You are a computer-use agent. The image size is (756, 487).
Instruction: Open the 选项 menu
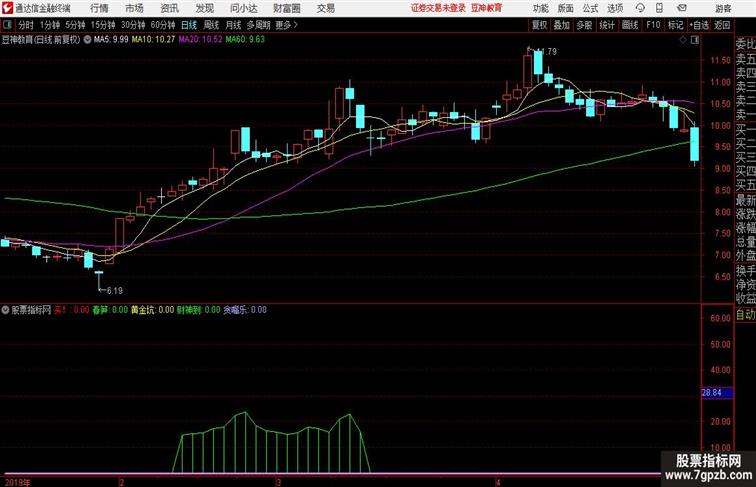coord(615,8)
